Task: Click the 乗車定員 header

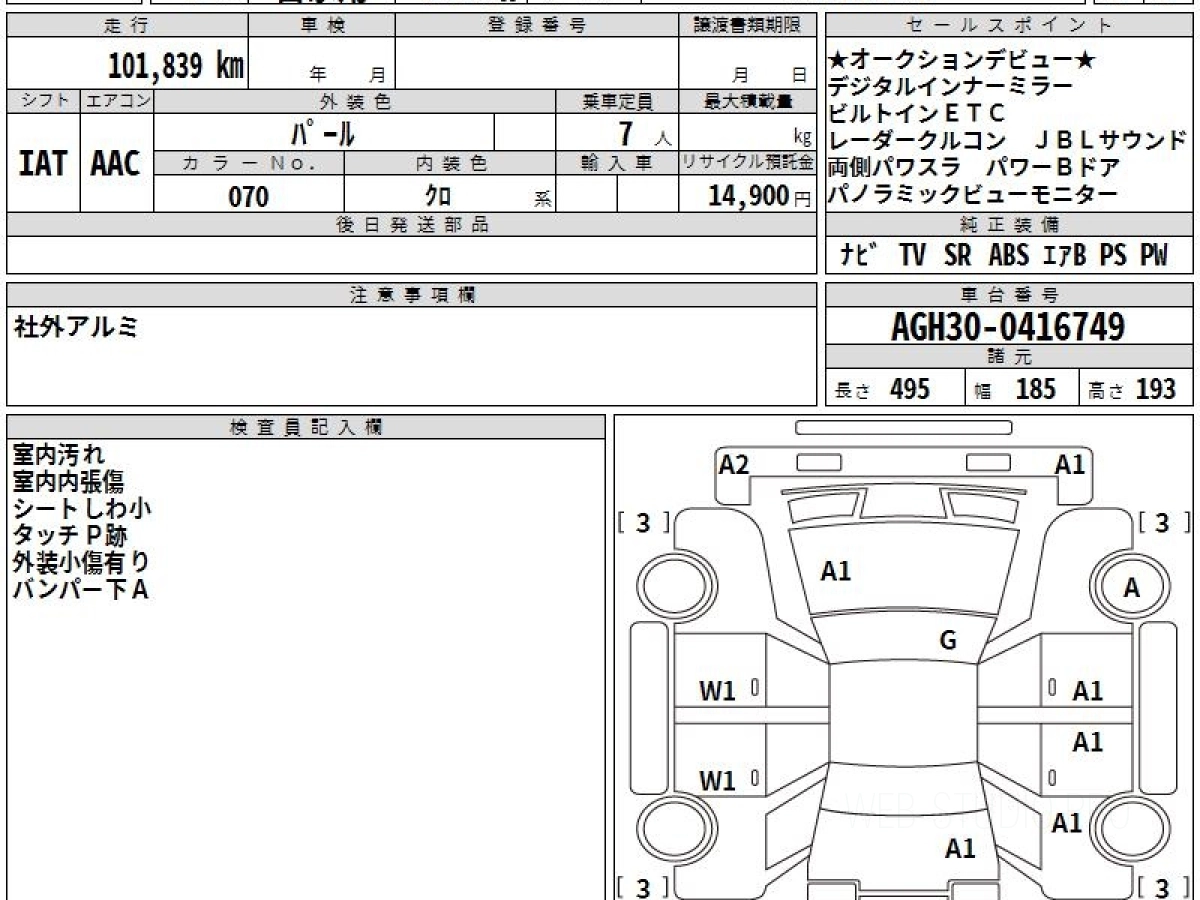Action: (x=617, y=101)
